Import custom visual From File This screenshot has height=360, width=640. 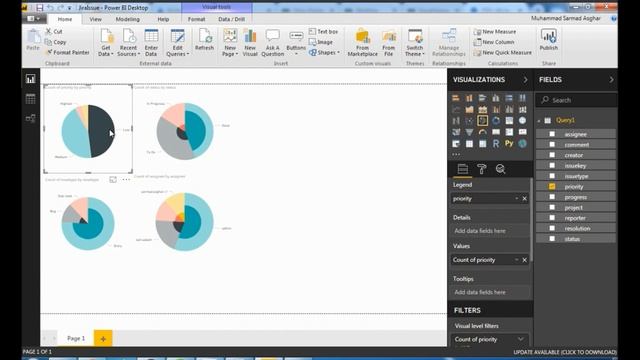pyautogui.click(x=389, y=42)
